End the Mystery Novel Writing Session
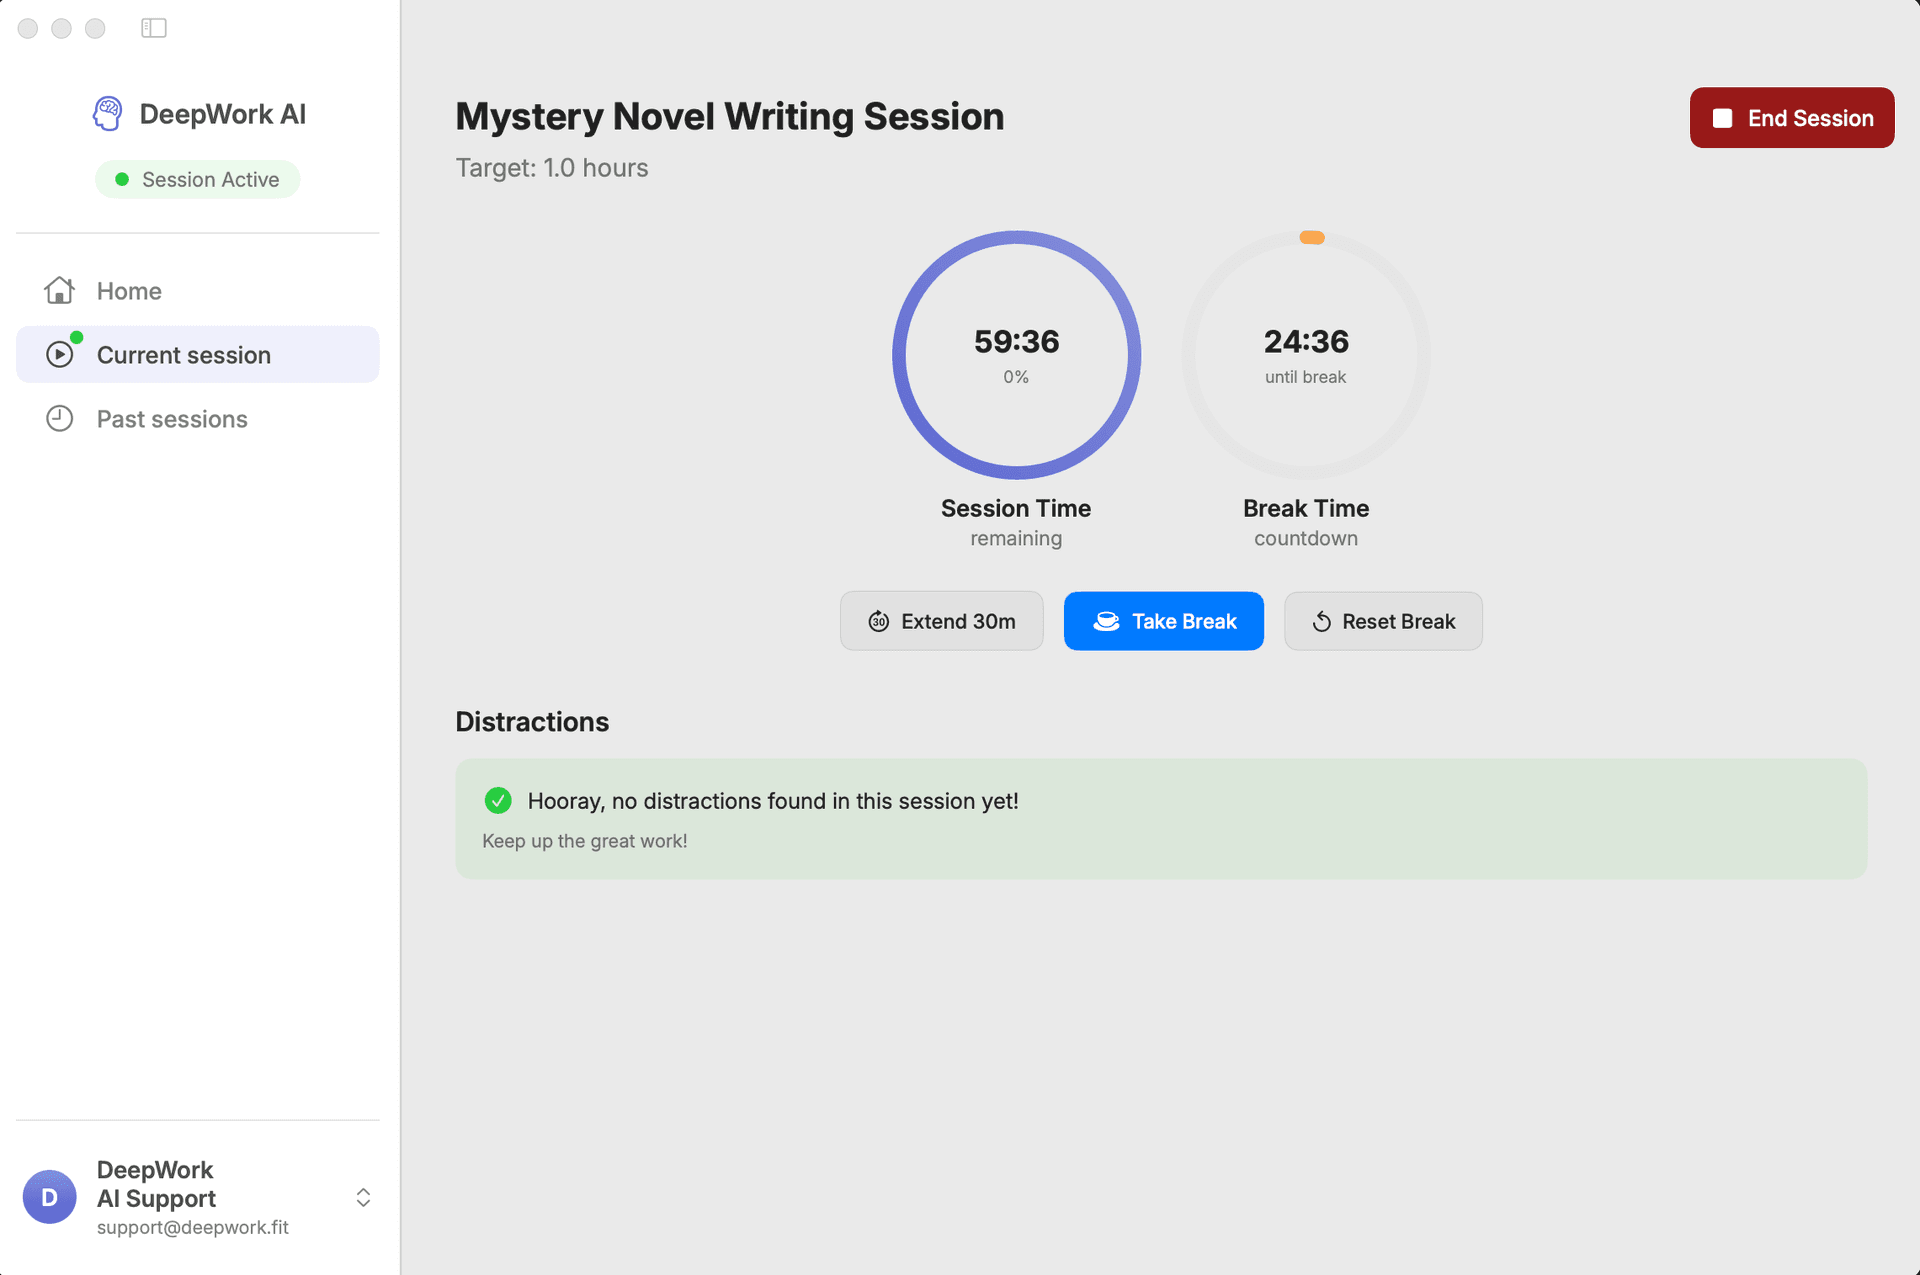The height and width of the screenshot is (1275, 1920). (1790, 117)
